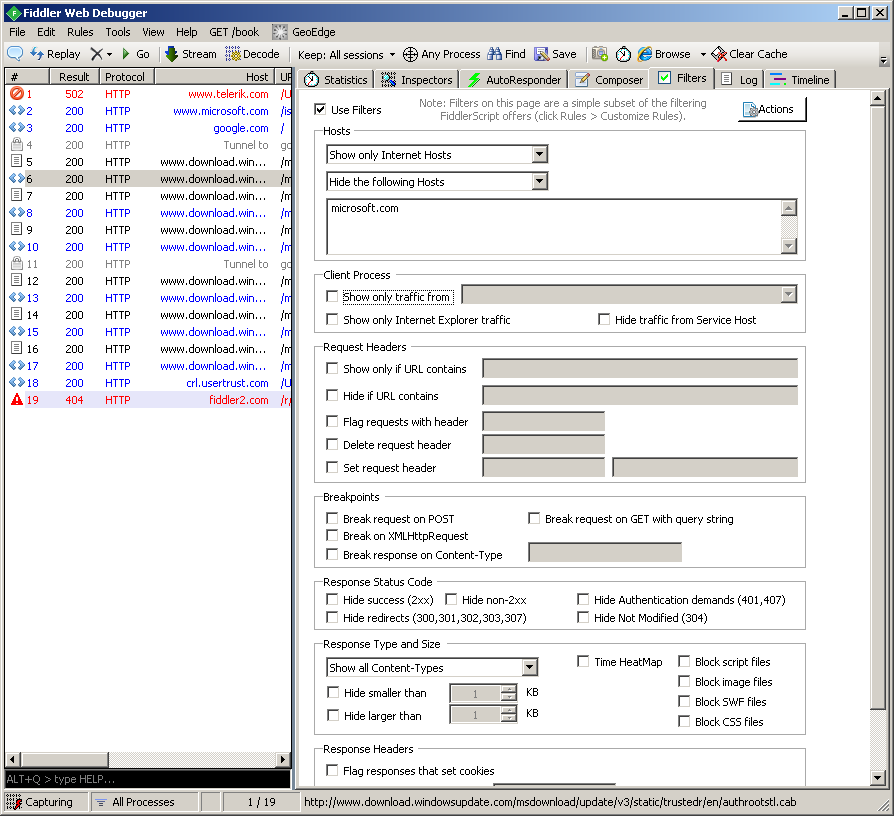Click the Any Process target icon
Screen dimensions: 894x816
click(x=410, y=54)
